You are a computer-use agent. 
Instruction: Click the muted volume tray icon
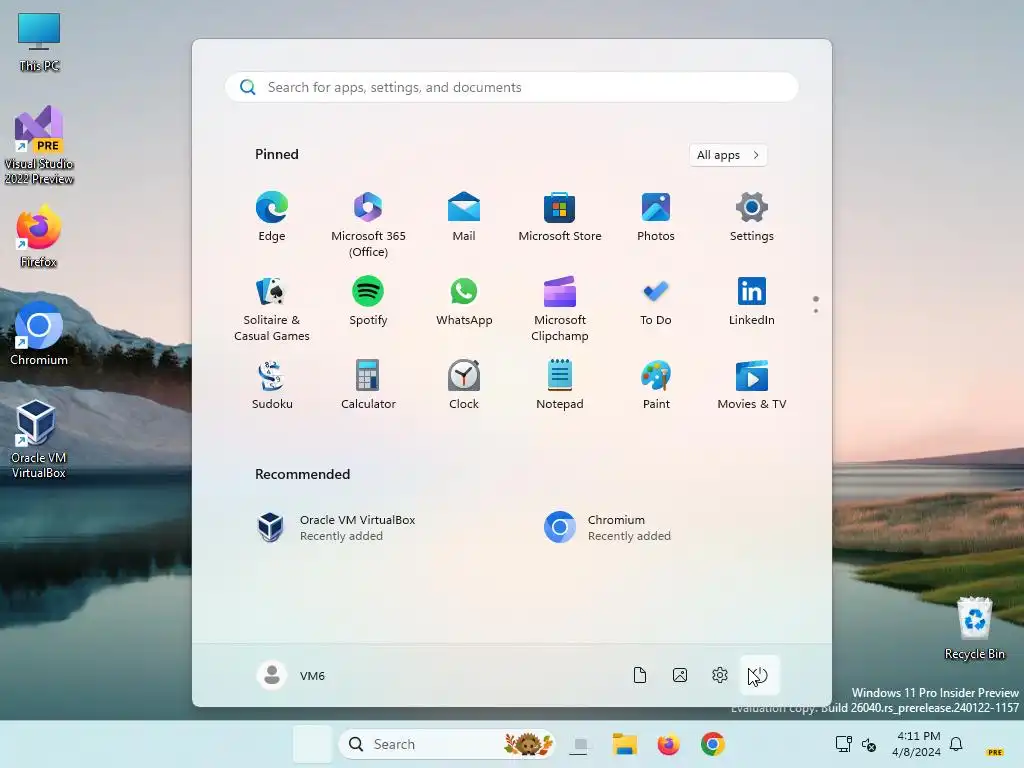coord(869,744)
